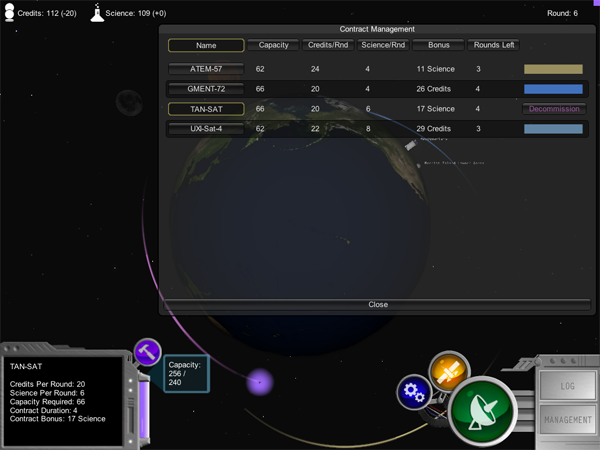Sort contracts by Name column
This screenshot has height=450, width=600.
point(206,45)
